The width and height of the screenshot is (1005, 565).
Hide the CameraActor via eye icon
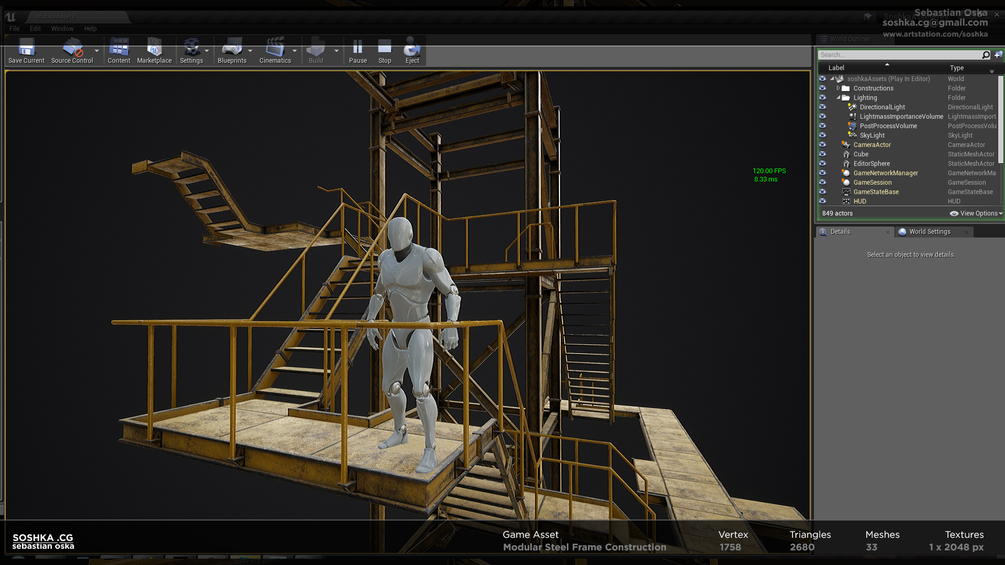coord(822,145)
